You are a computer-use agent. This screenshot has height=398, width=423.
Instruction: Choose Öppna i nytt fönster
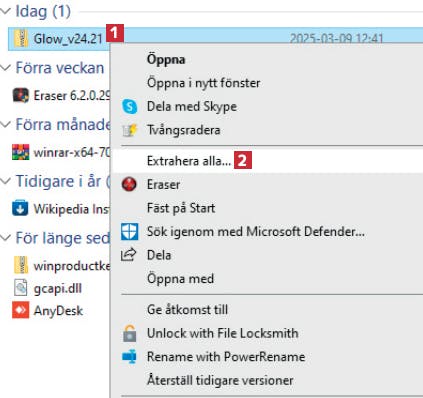tap(203, 83)
